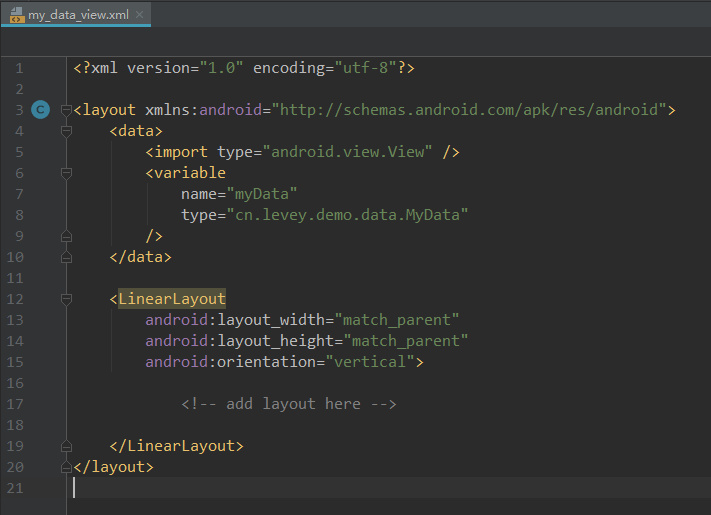This screenshot has width=711, height=515.
Task: Click the "cn.levey.demo.data.MyData" type value
Action: pyautogui.click(x=347, y=215)
